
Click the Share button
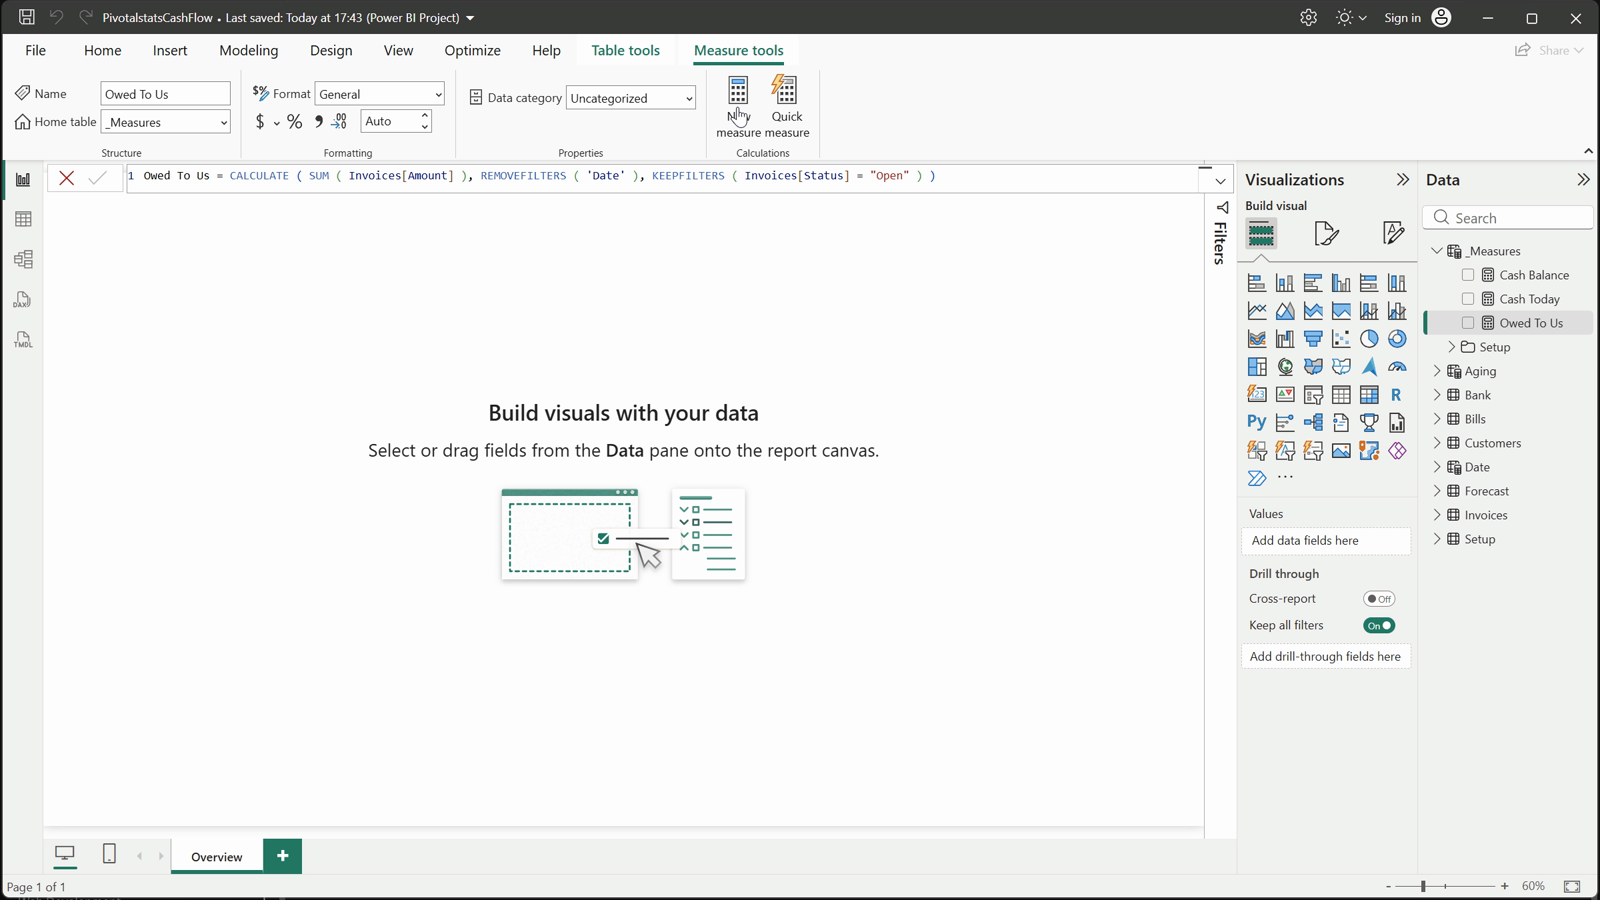[1549, 50]
